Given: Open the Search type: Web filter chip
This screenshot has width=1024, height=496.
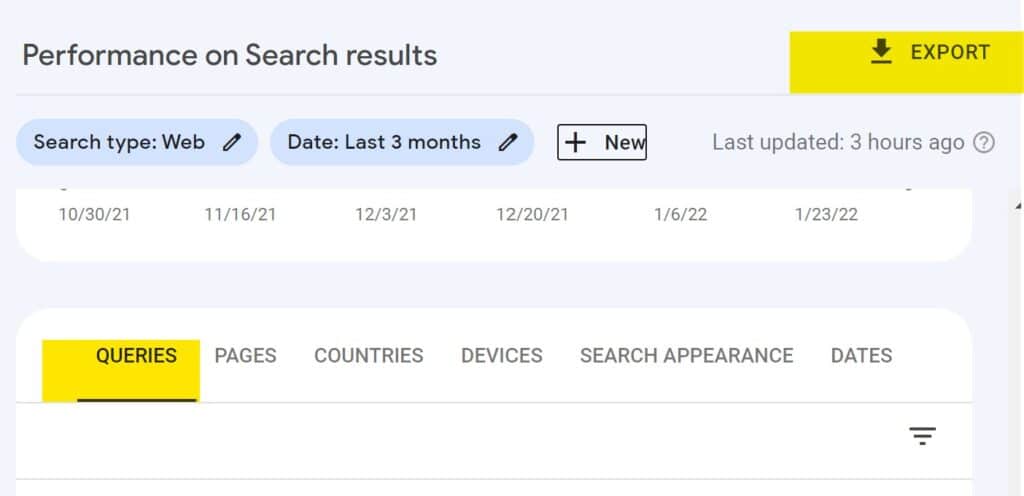Looking at the screenshot, I should (x=137, y=142).
